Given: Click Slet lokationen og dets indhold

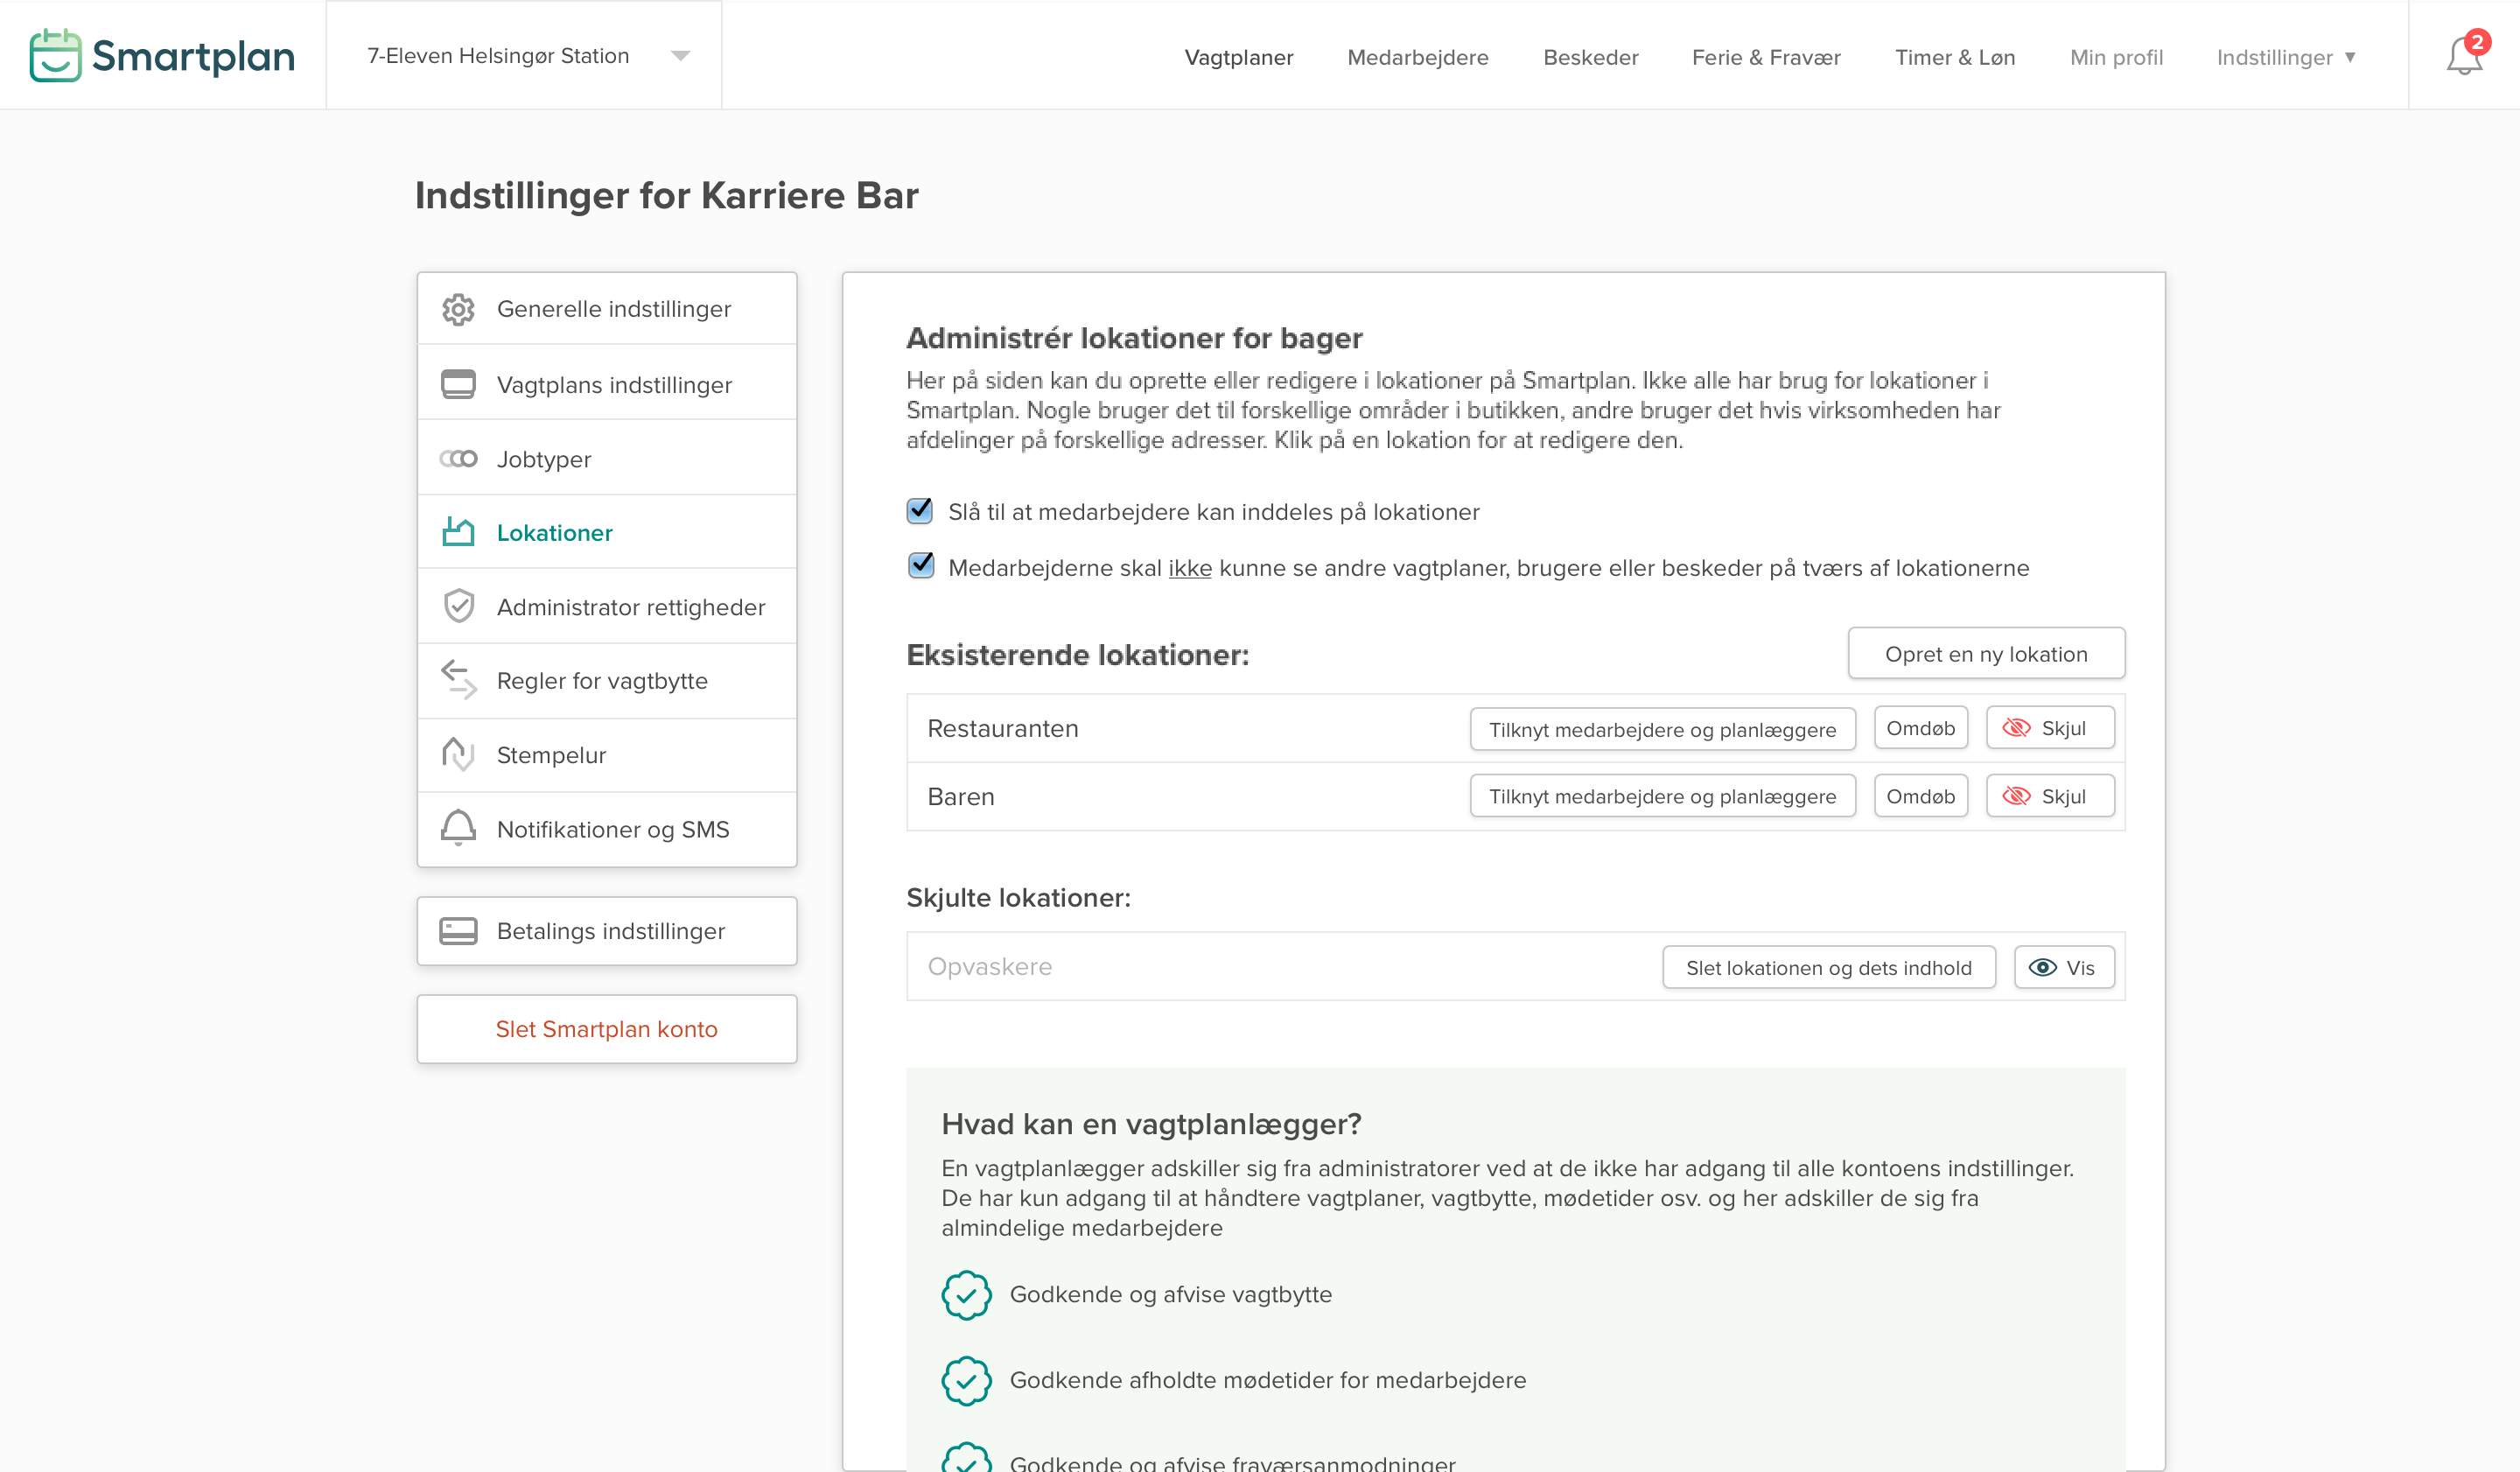Looking at the screenshot, I should point(1828,967).
